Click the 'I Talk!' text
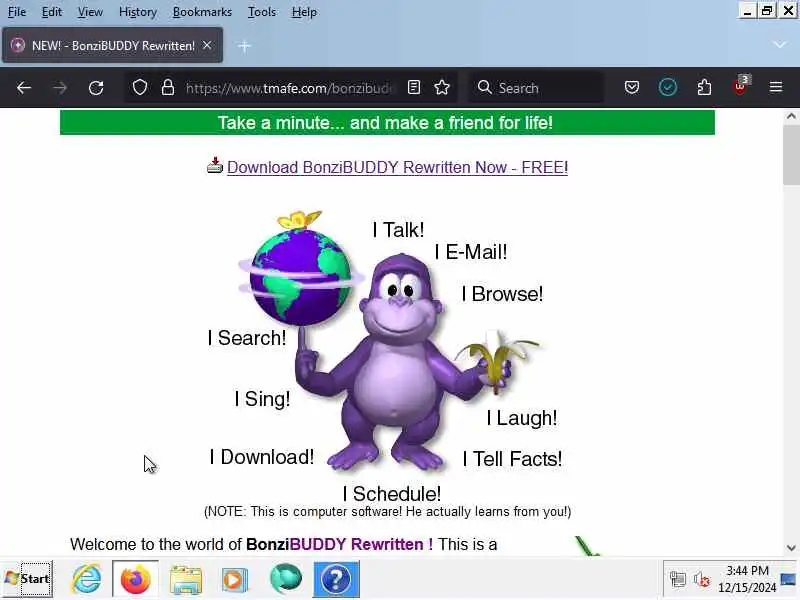 coord(398,230)
